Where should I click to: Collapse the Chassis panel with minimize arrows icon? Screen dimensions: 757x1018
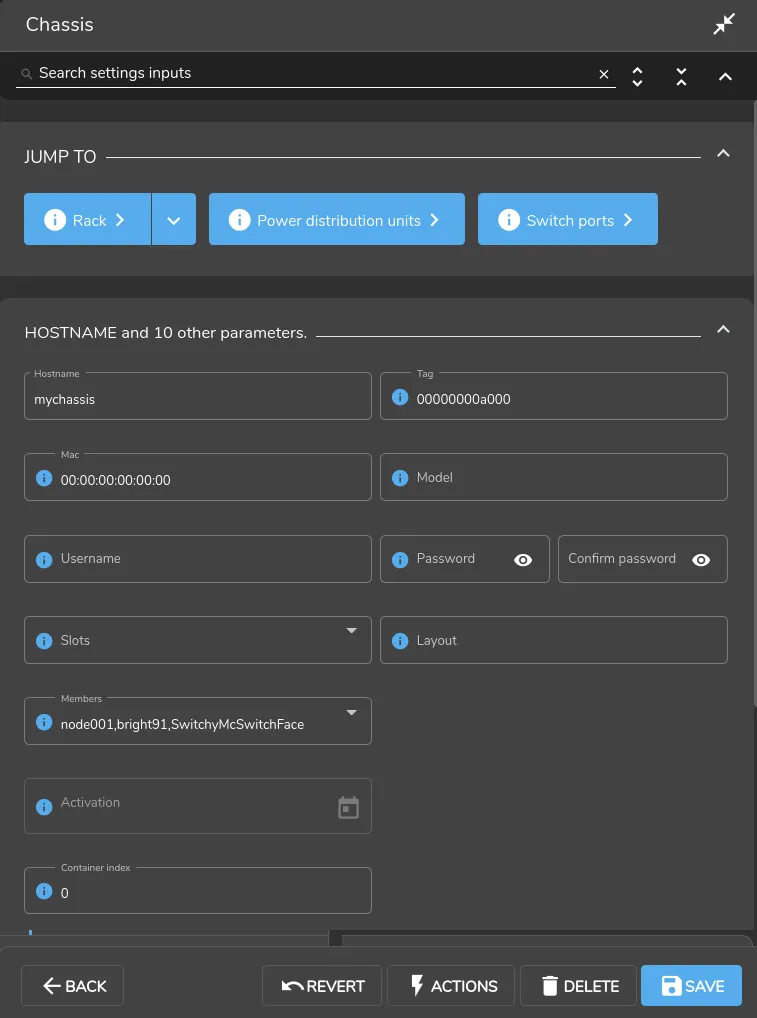(x=723, y=24)
